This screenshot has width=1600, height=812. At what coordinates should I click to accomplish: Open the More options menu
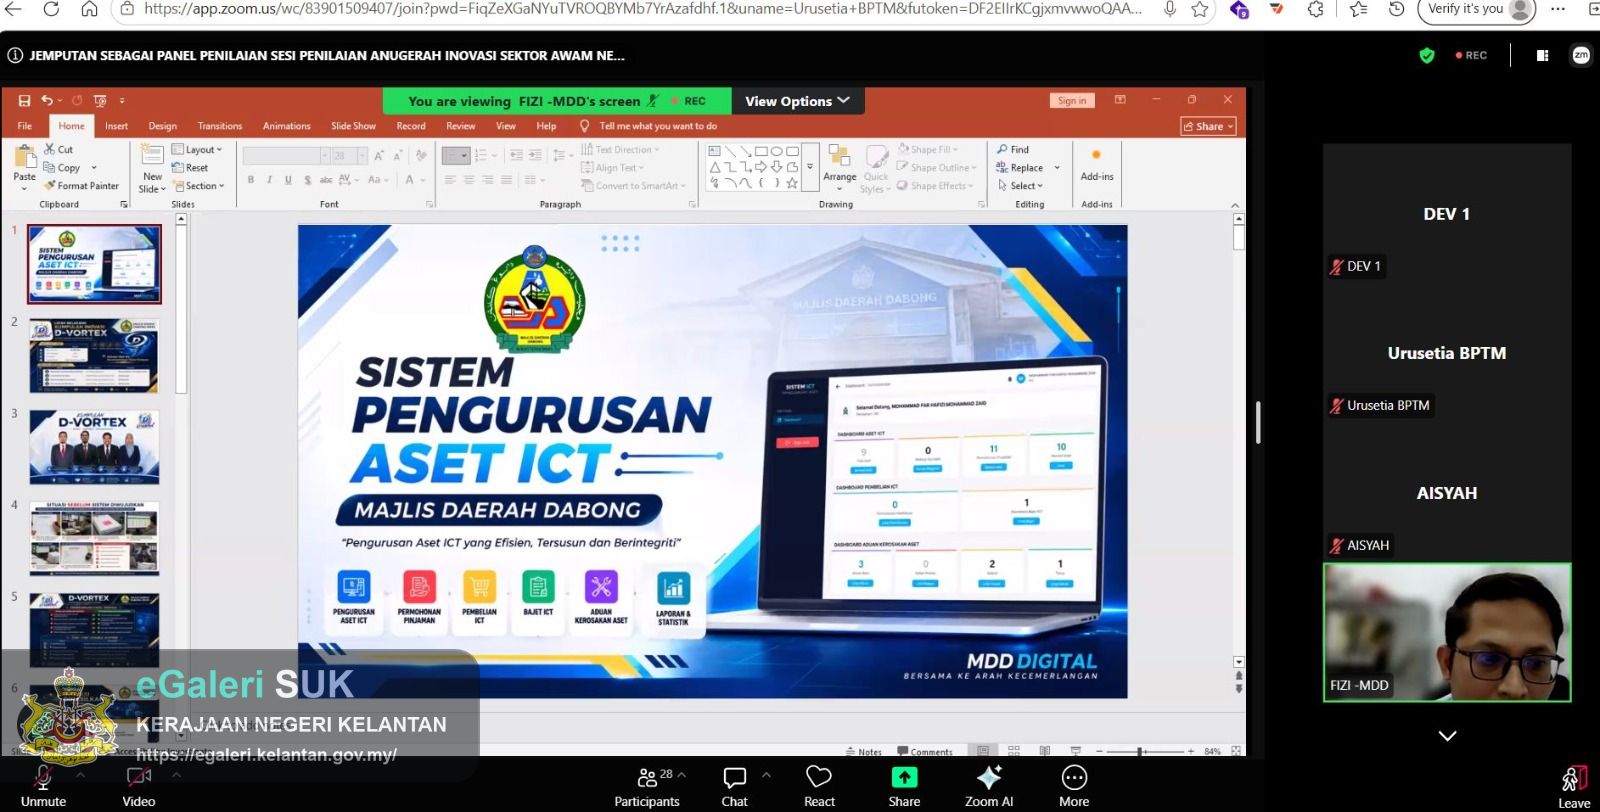[1074, 786]
